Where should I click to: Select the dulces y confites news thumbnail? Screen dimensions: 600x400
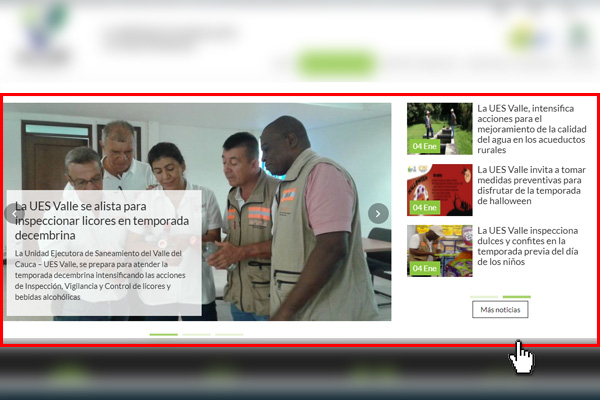point(440,251)
